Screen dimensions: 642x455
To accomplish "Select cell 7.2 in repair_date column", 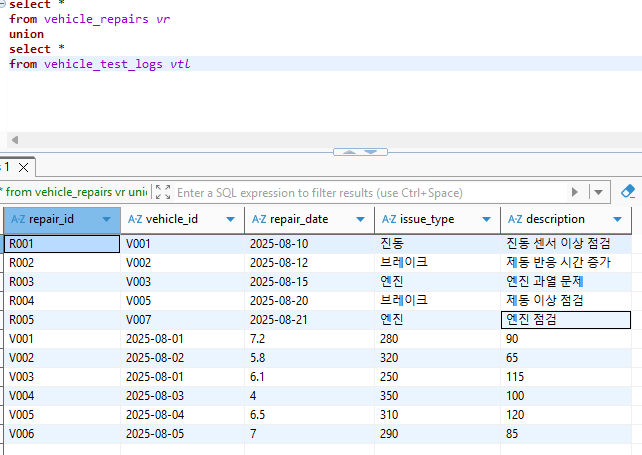I will (x=310, y=339).
